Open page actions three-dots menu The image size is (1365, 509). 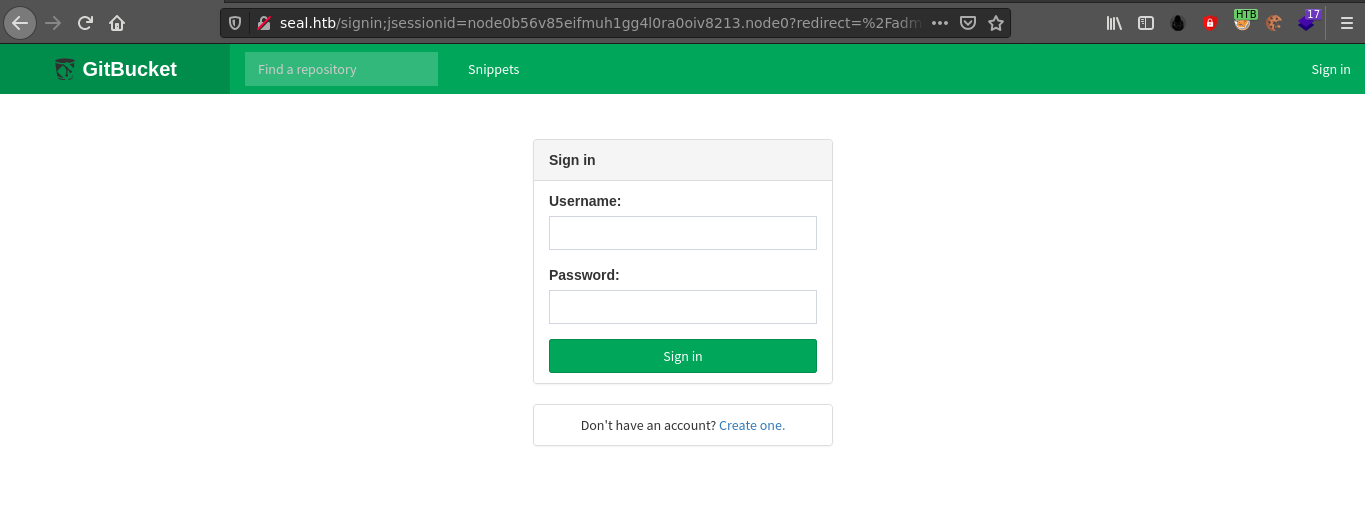click(939, 23)
